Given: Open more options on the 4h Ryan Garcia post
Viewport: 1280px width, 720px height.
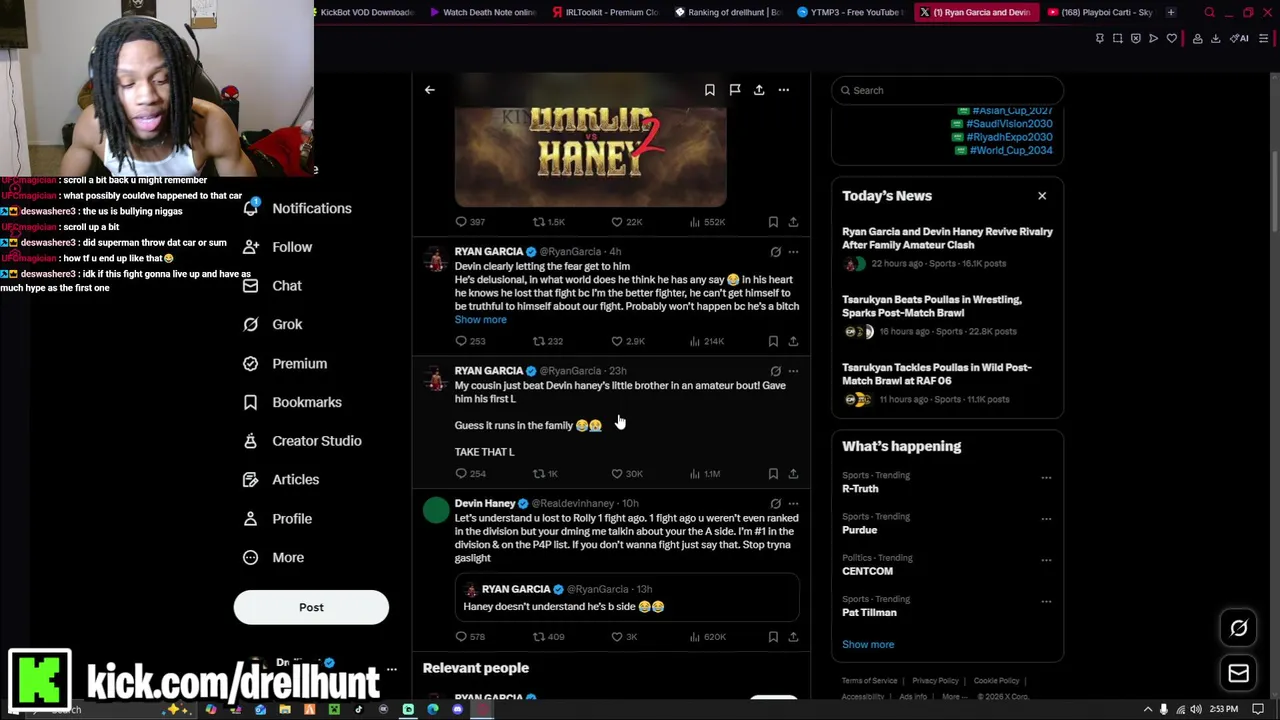Looking at the screenshot, I should (x=793, y=252).
